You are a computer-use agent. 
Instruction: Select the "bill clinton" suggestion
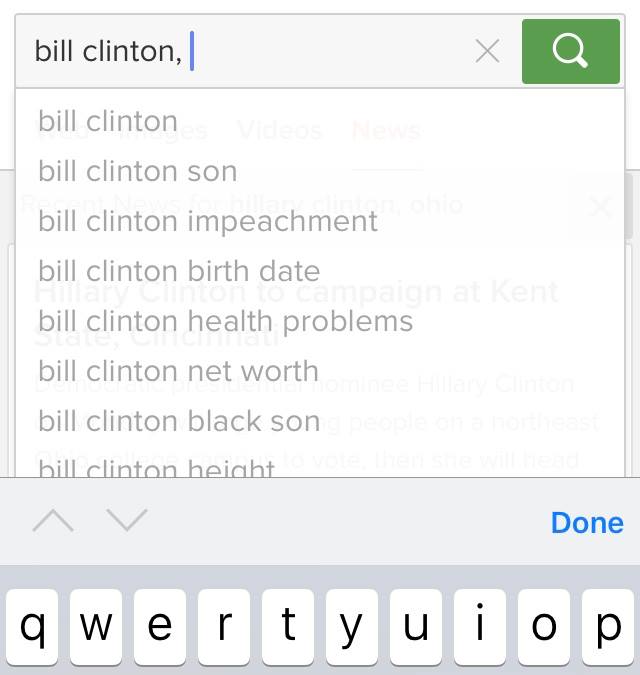tap(108, 121)
